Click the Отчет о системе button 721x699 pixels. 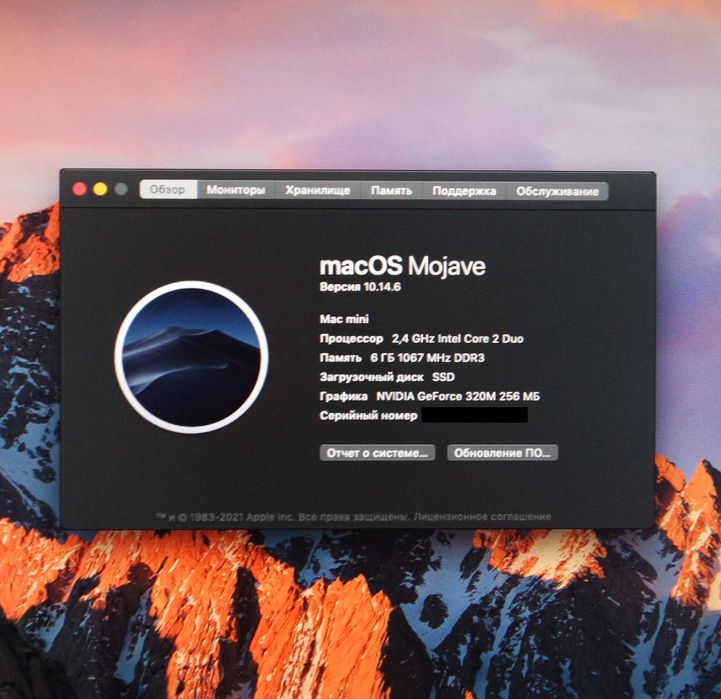point(377,453)
